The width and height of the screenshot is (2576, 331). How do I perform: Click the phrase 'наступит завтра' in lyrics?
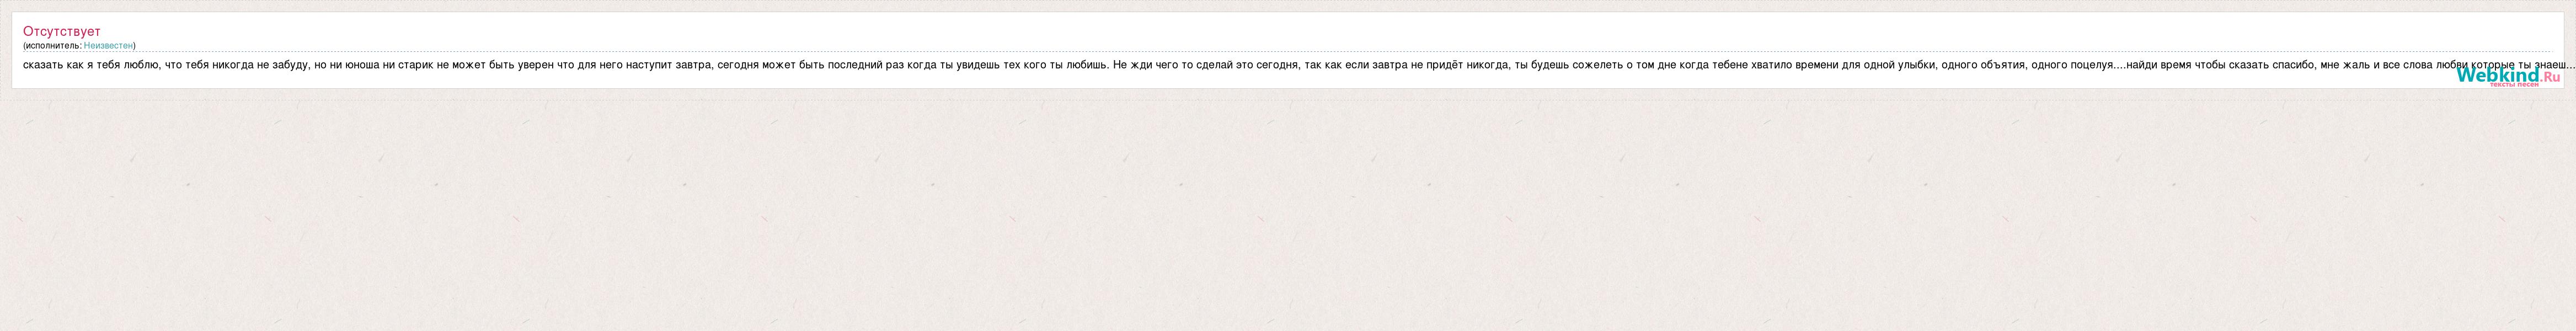668,65
